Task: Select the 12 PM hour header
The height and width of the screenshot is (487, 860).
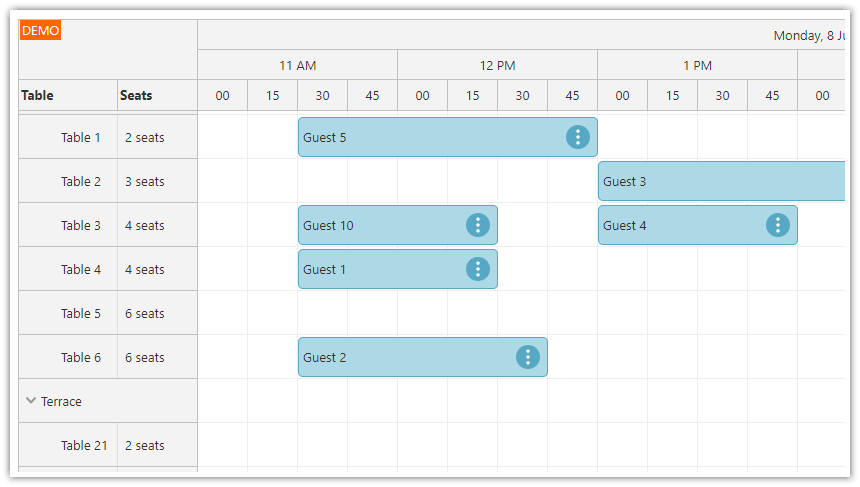Action: (497, 66)
